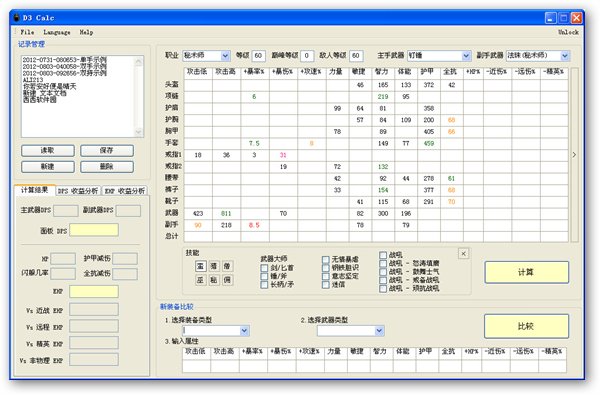The image size is (600, 395).
Task: Open the Help menu
Action: (x=86, y=32)
